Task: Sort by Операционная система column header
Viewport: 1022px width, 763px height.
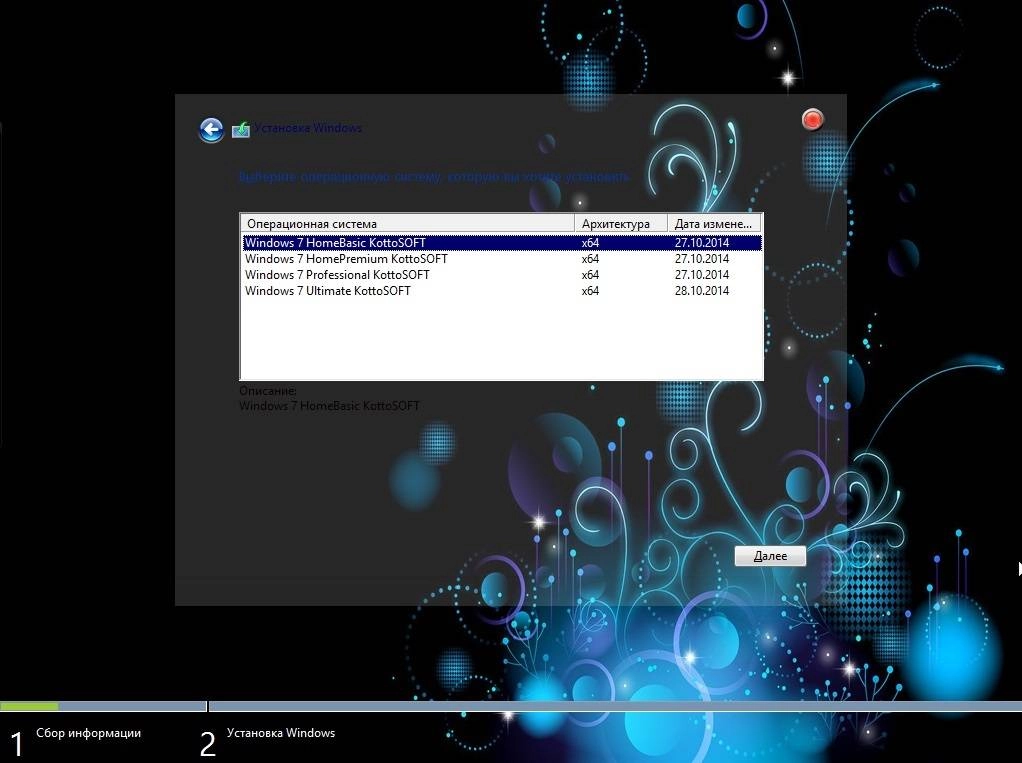Action: pyautogui.click(x=408, y=223)
